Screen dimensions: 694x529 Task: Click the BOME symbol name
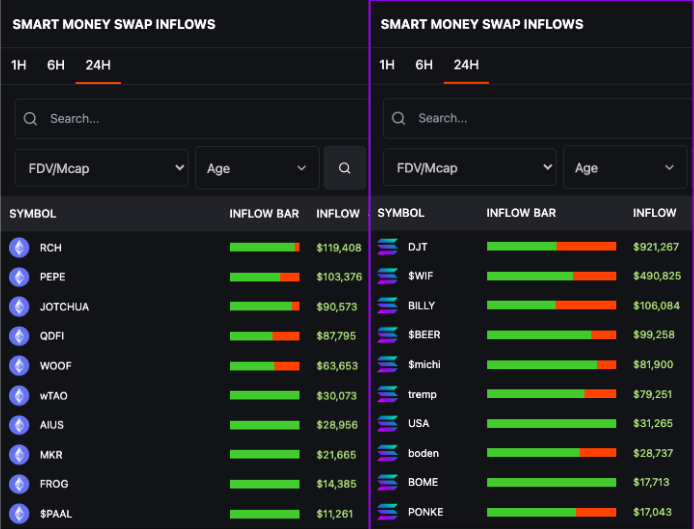(423, 483)
